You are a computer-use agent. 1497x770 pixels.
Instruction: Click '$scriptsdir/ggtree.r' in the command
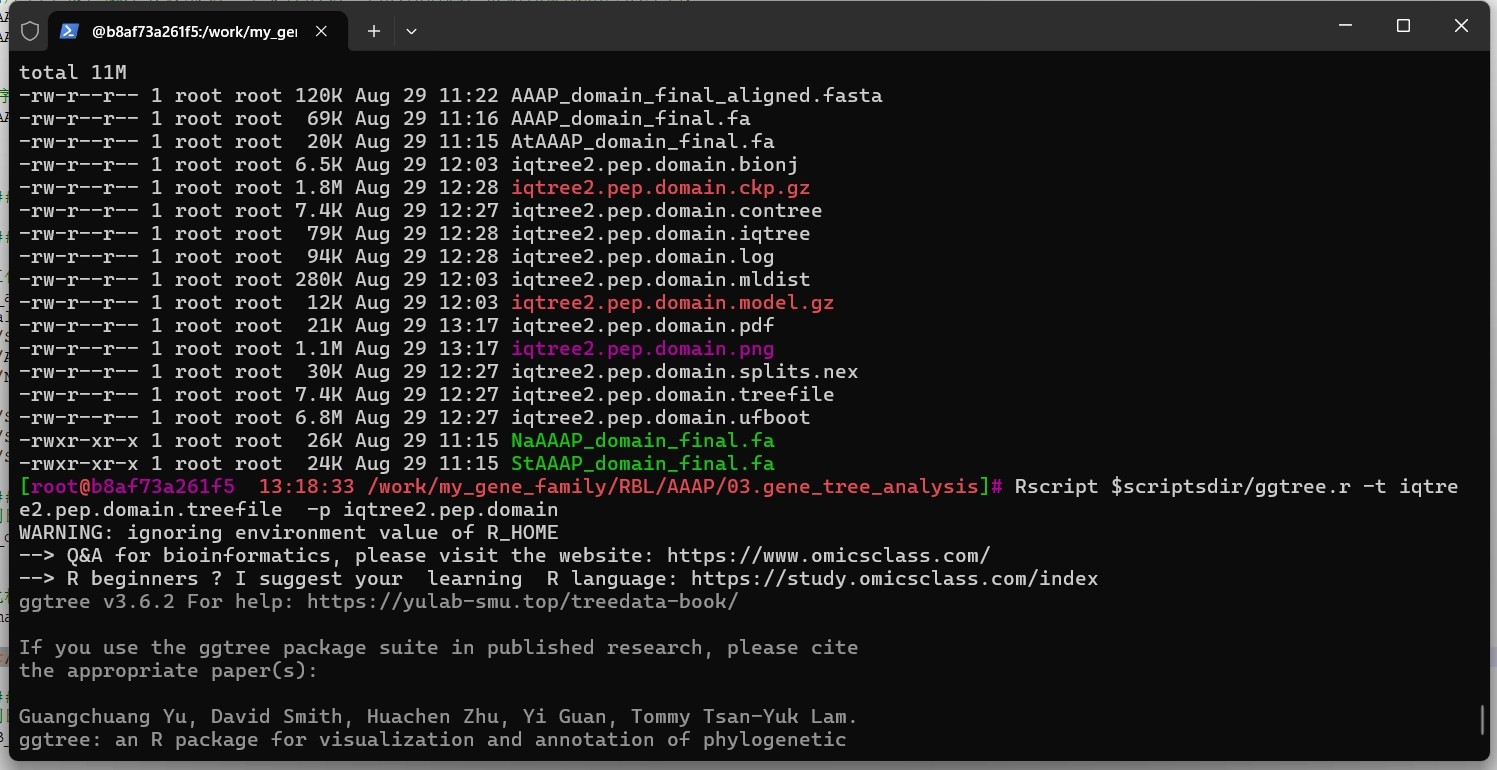point(1230,487)
